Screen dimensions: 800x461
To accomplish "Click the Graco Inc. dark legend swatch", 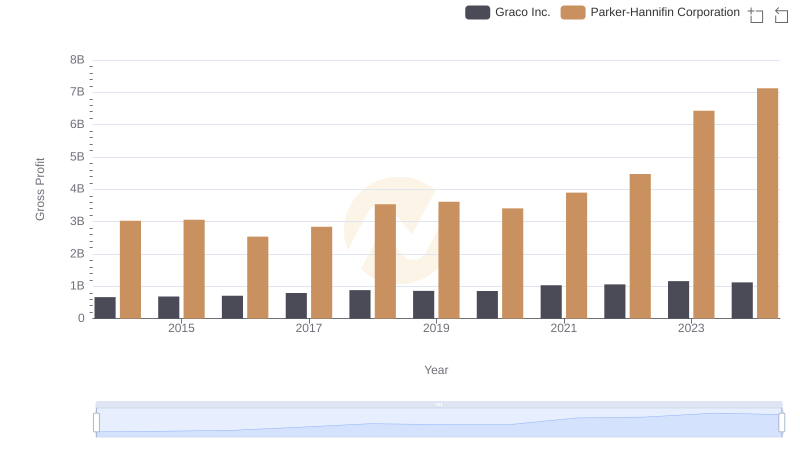I will (478, 12).
